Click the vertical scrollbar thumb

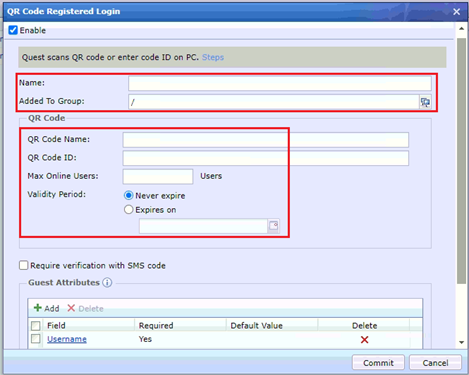click(461, 161)
